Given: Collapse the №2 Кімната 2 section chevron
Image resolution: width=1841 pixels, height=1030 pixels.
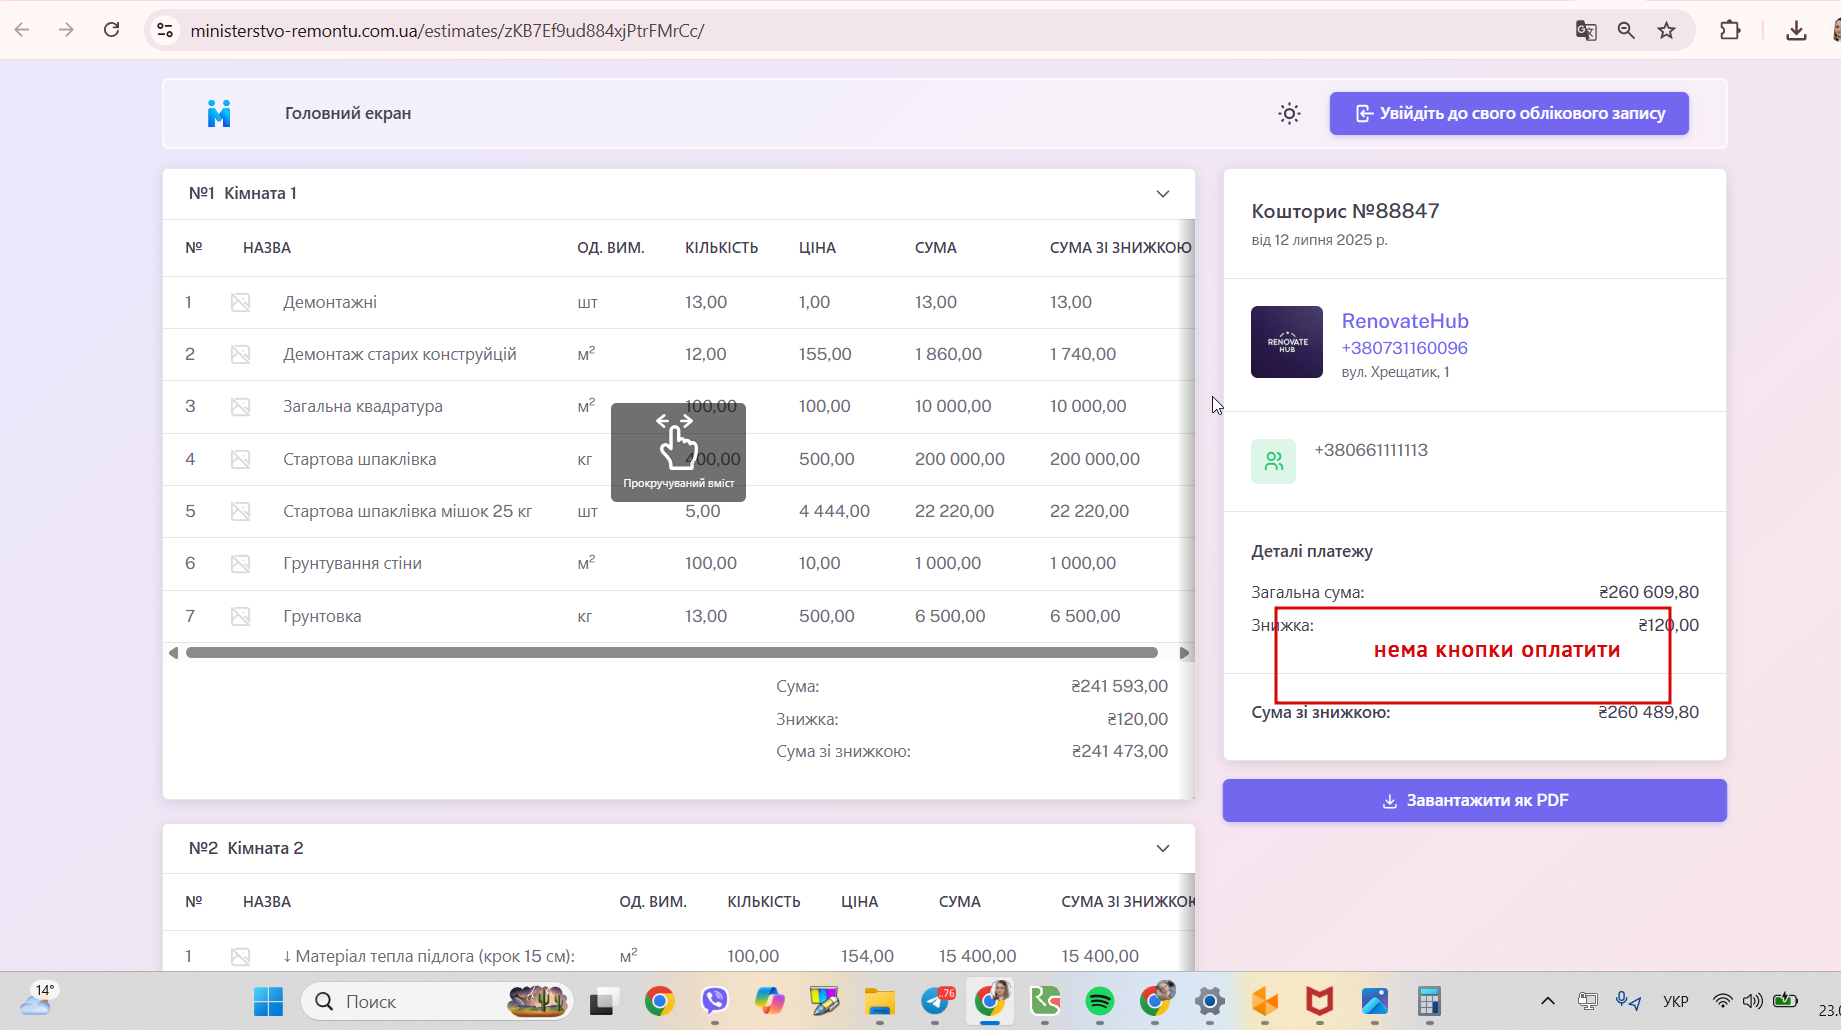Looking at the screenshot, I should pos(1163,849).
